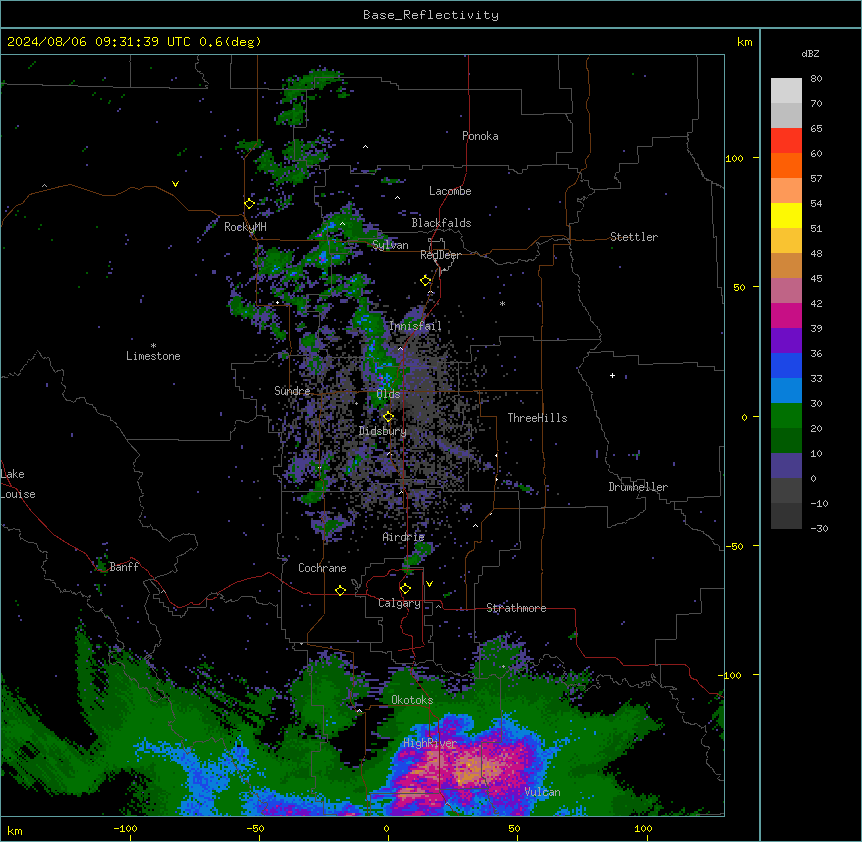
Task: Click the RedDeer city label
Action: [441, 255]
